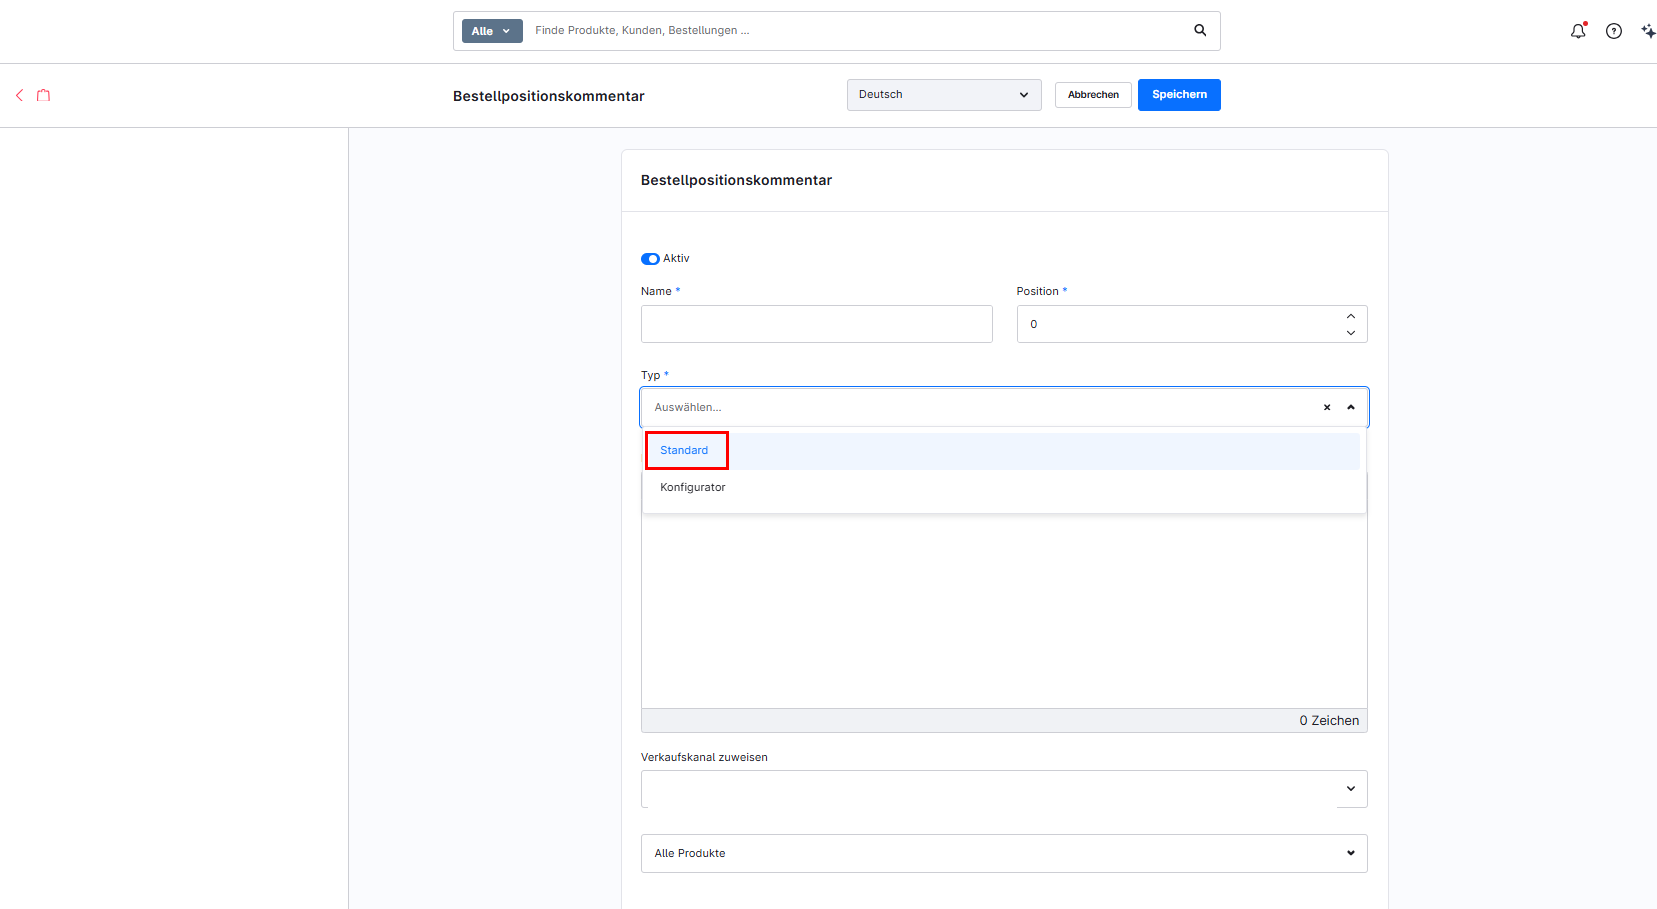Focus the Name input field

[817, 324]
